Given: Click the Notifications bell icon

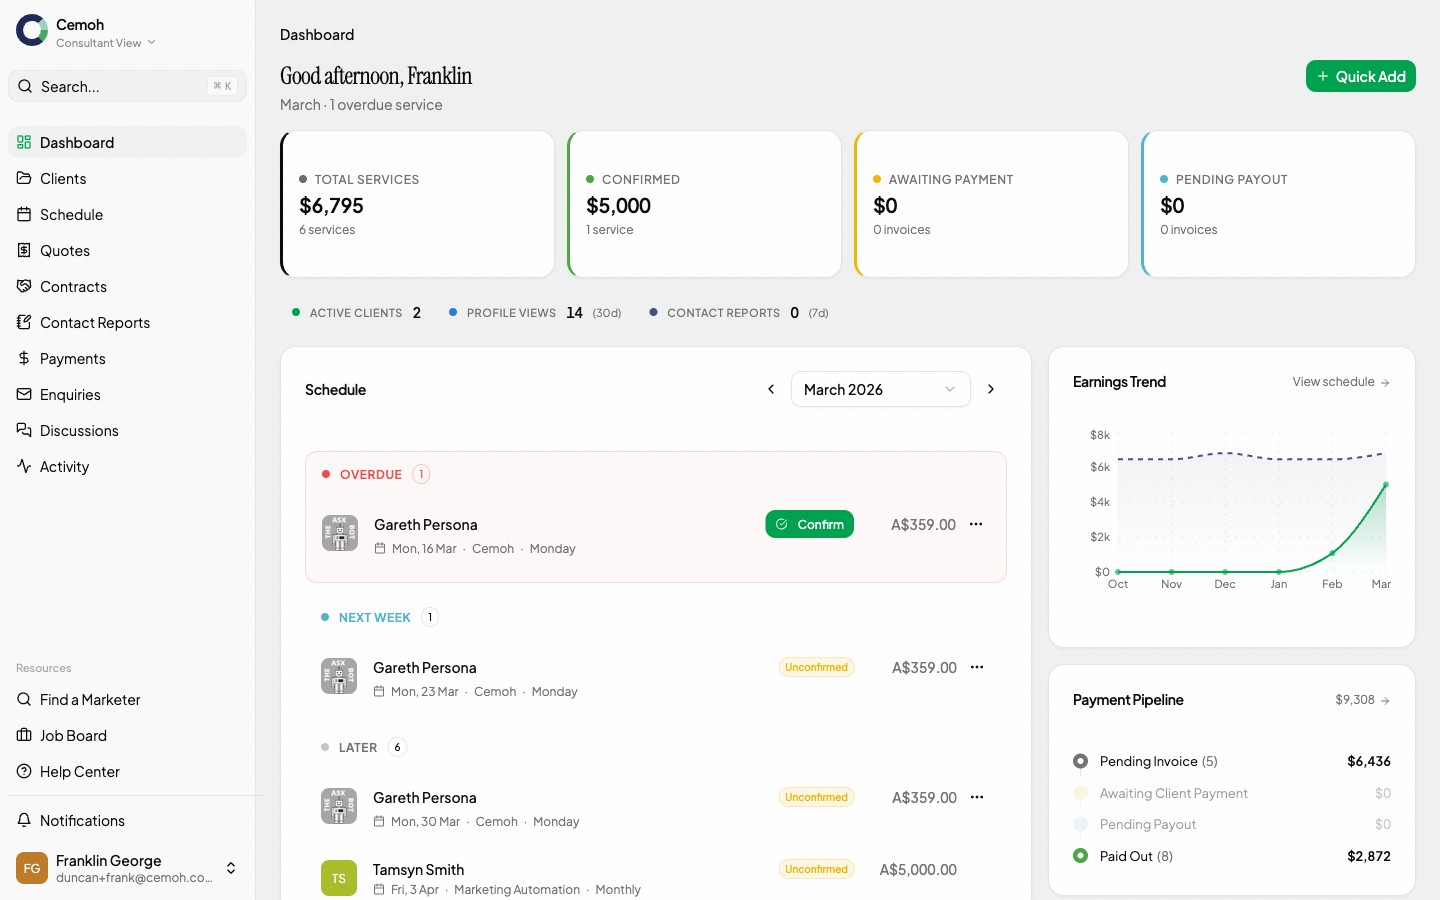Looking at the screenshot, I should tap(24, 820).
